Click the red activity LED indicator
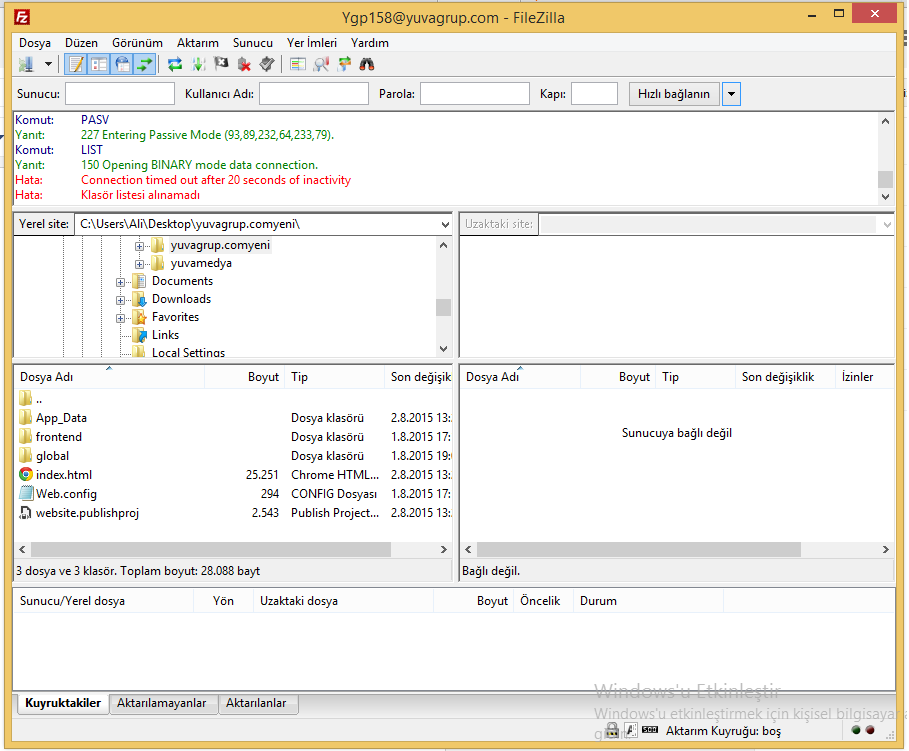 [x=870, y=730]
